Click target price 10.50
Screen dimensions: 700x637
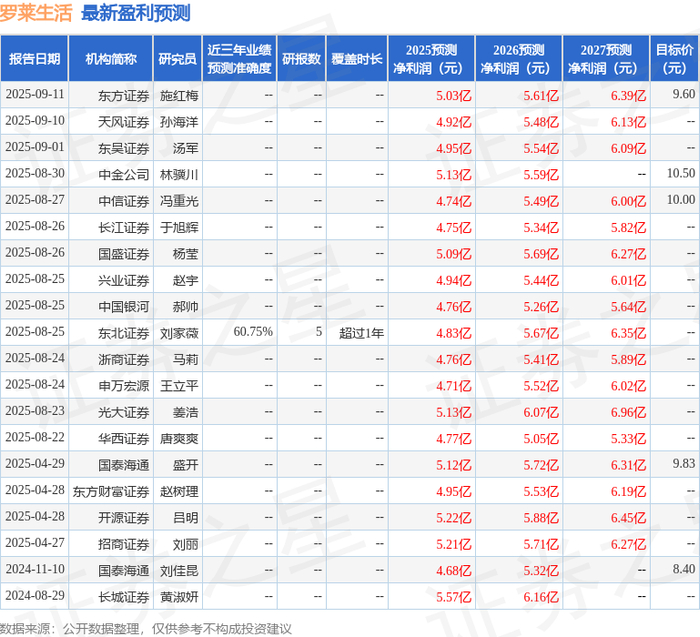click(x=681, y=173)
